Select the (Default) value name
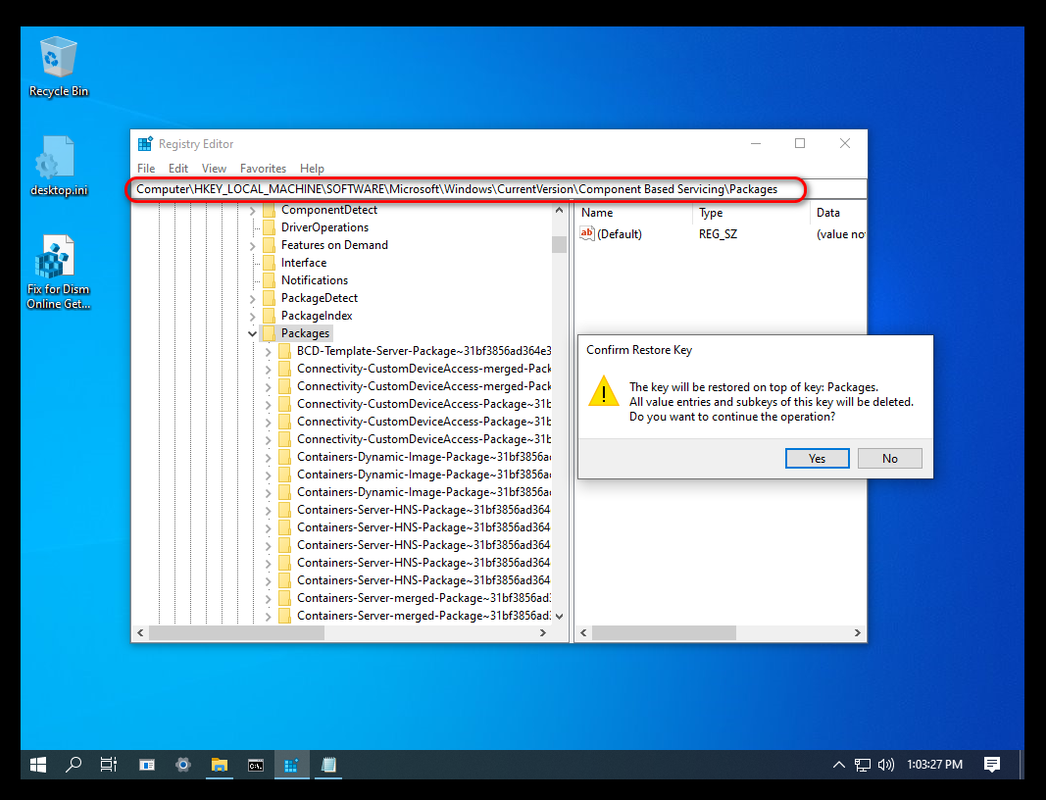 pyautogui.click(x=619, y=234)
